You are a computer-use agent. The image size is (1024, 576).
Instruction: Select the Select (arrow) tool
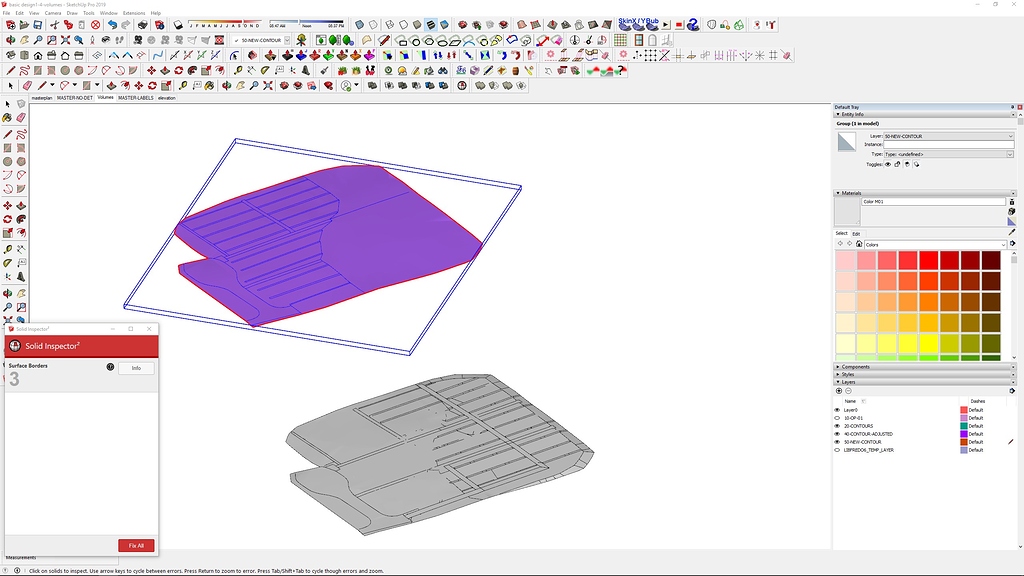(x=6, y=104)
